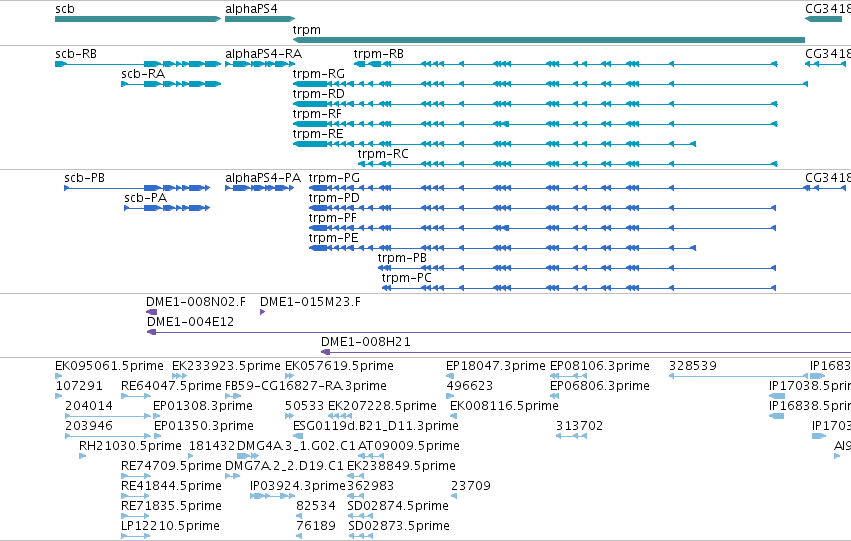Viewport: 851px width, 541px height.
Task: Select the alphaPS4 gene bar
Action: pos(260,19)
